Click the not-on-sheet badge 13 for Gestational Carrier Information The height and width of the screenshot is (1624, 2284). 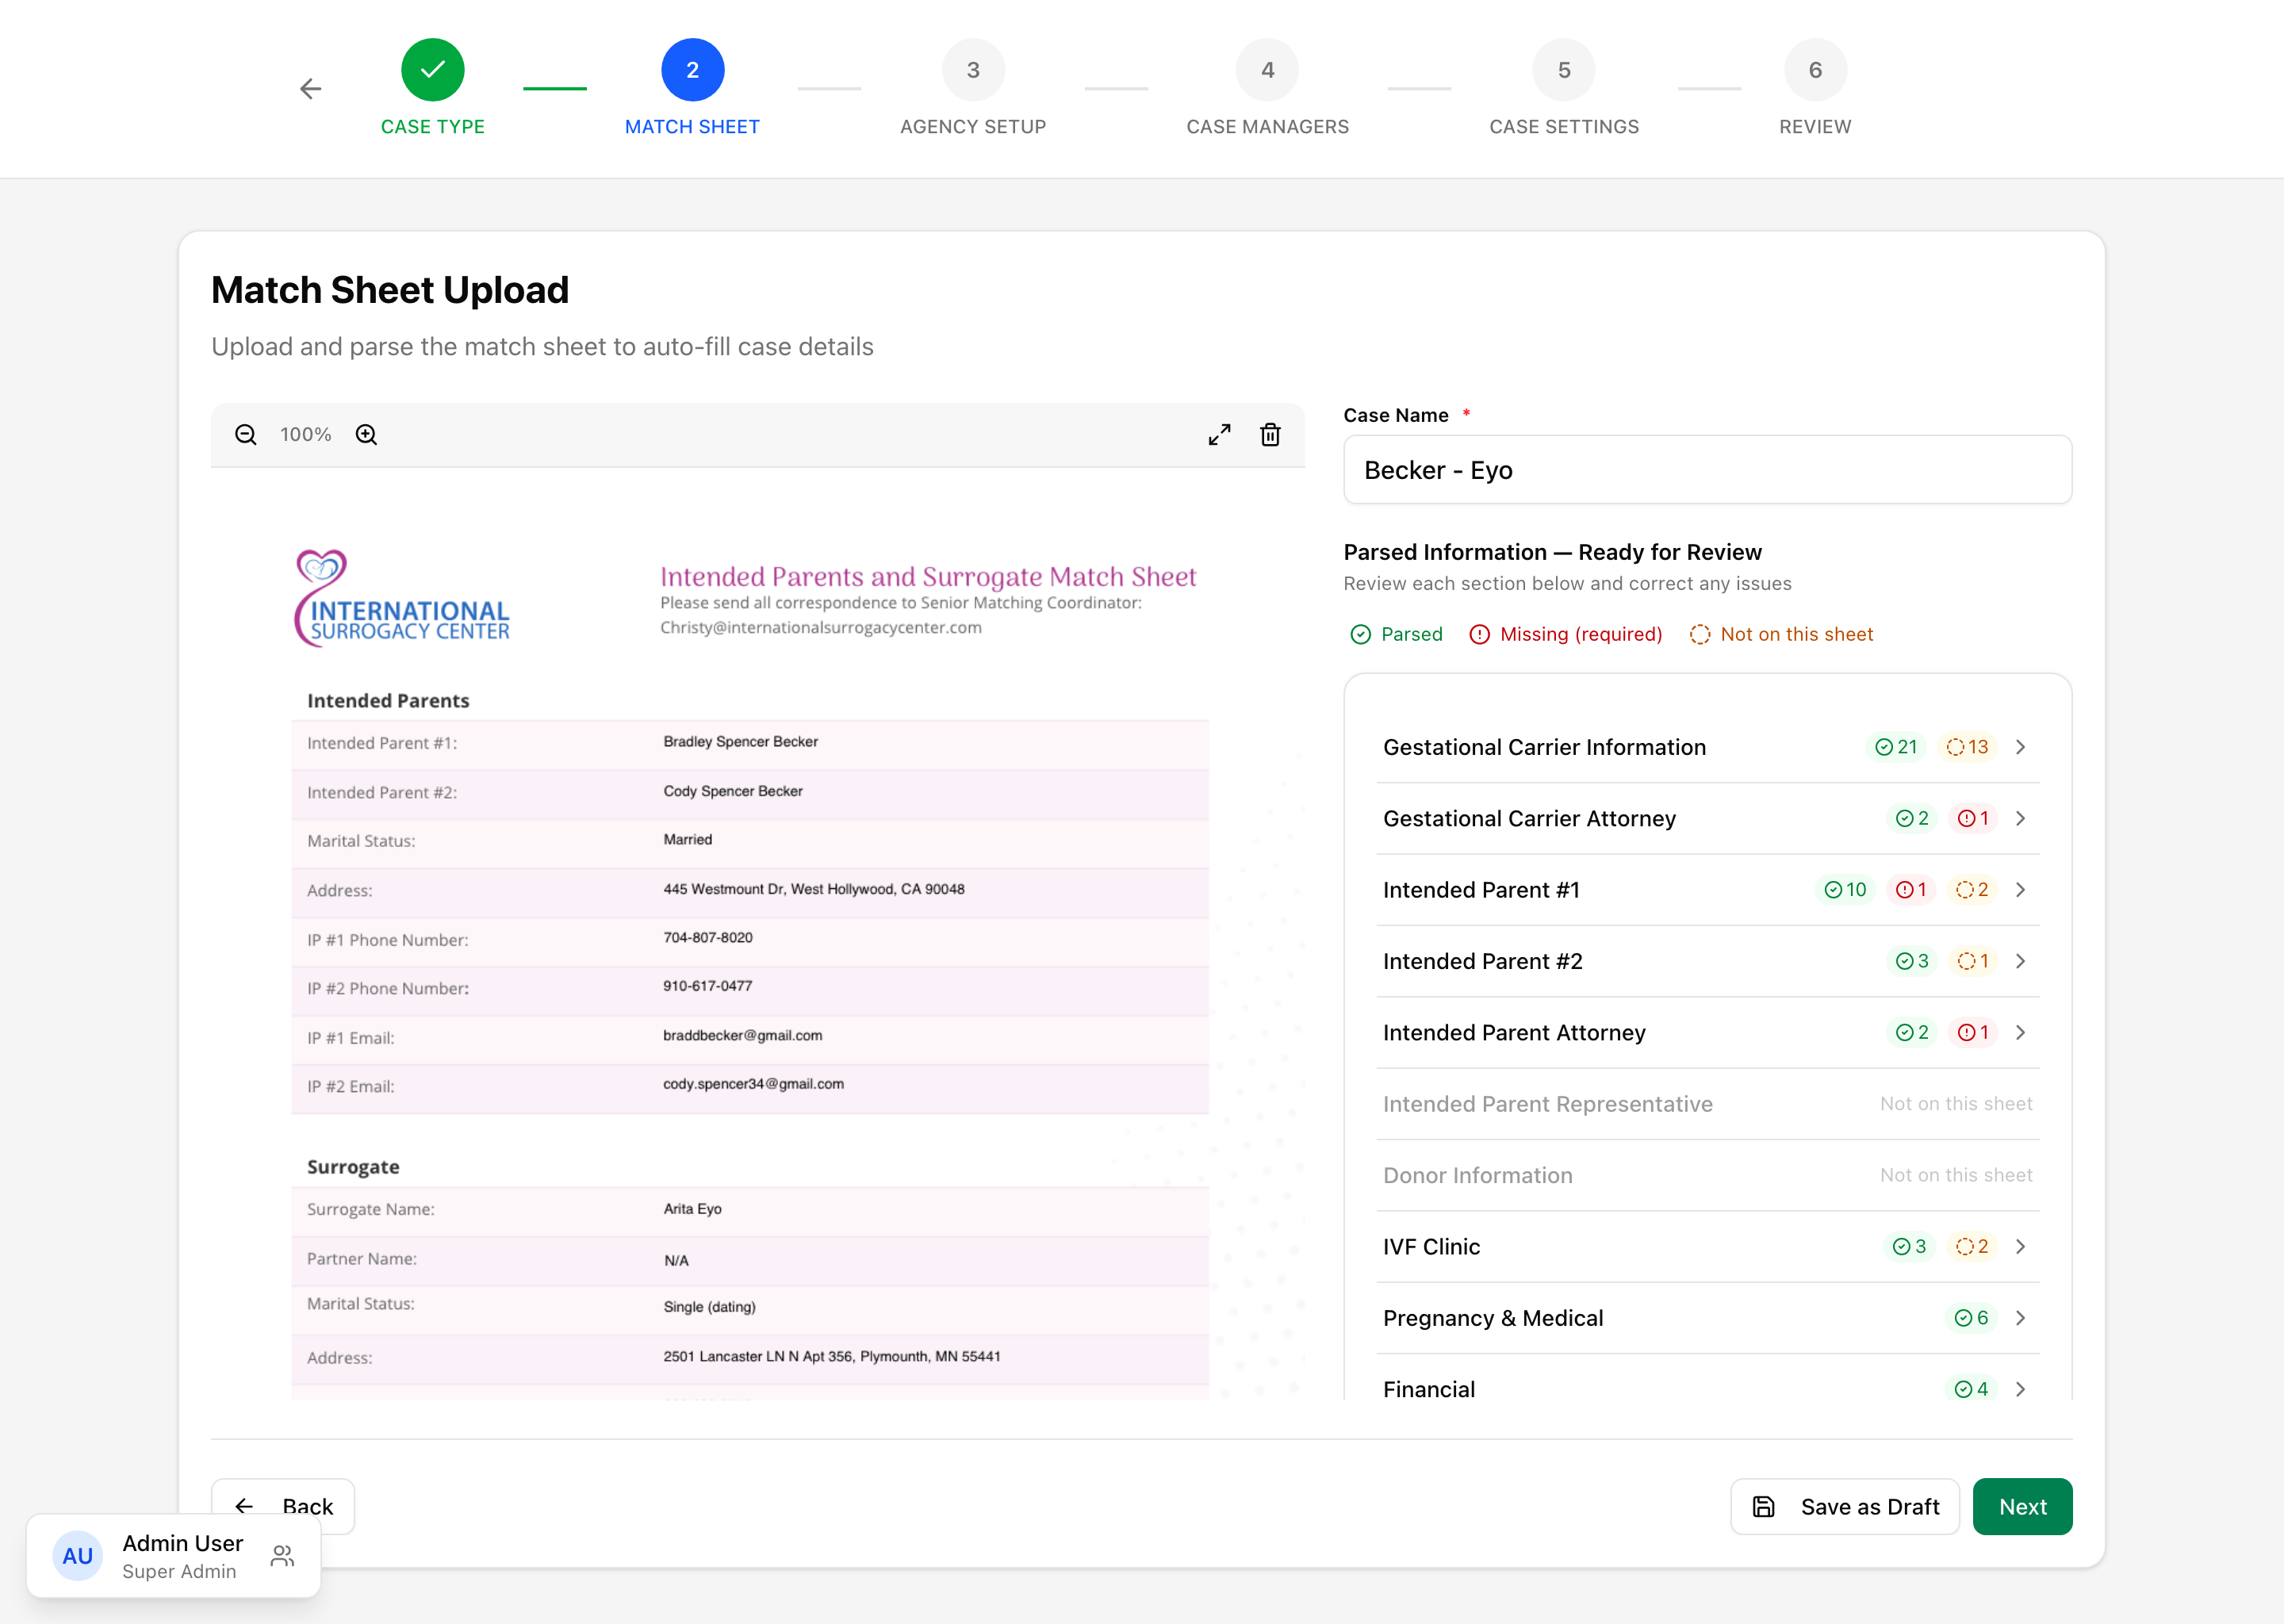1967,747
